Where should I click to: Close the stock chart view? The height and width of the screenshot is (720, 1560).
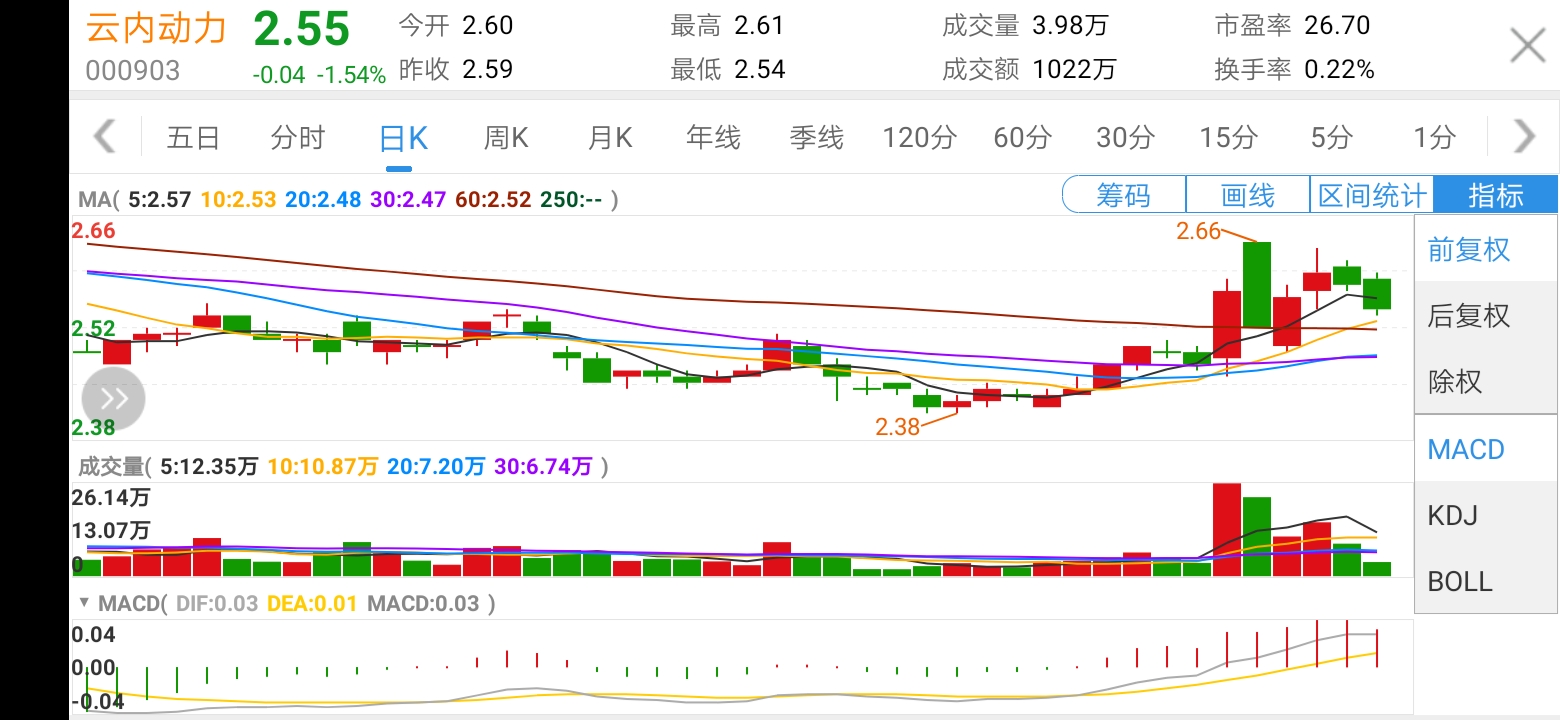click(1527, 46)
